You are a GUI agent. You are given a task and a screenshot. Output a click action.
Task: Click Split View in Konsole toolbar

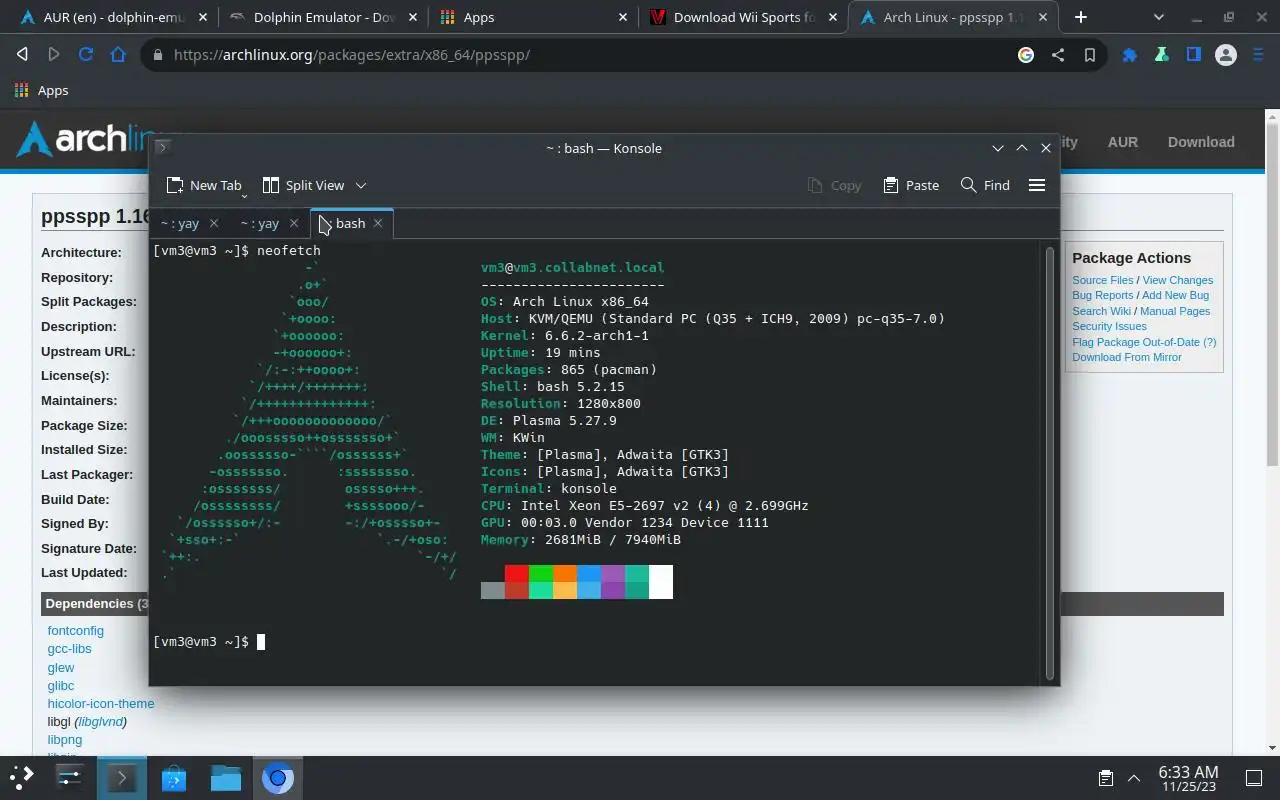click(303, 185)
